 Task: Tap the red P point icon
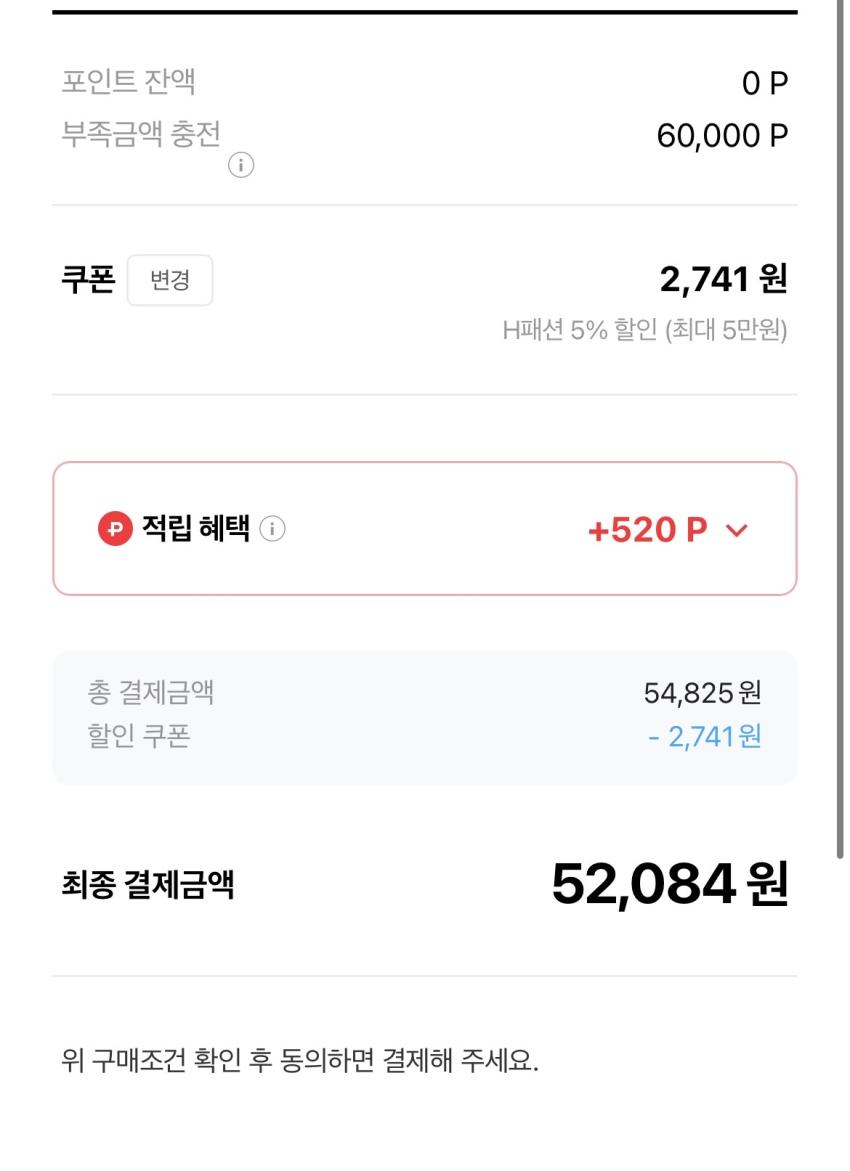point(115,529)
